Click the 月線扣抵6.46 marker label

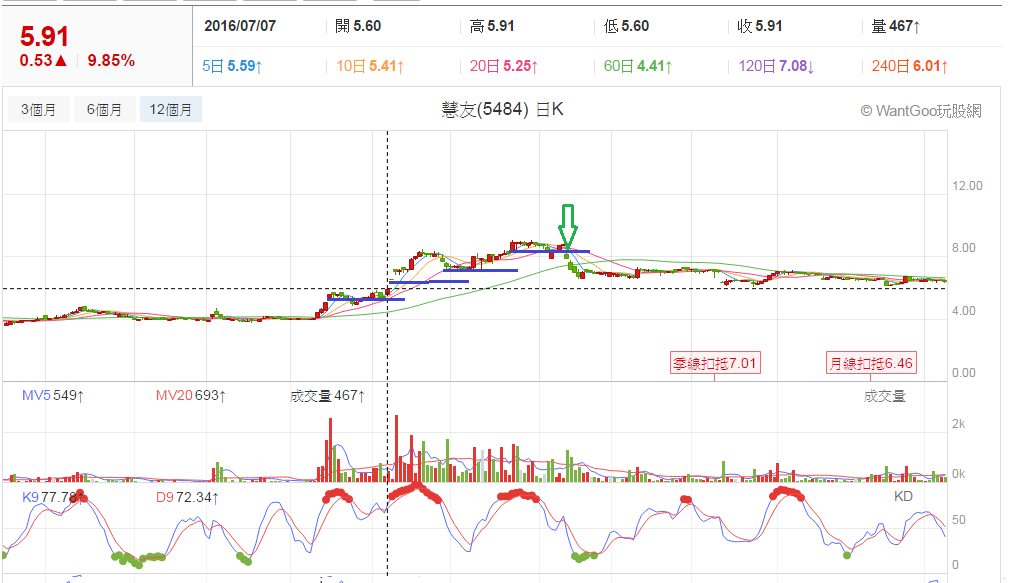[x=871, y=363]
